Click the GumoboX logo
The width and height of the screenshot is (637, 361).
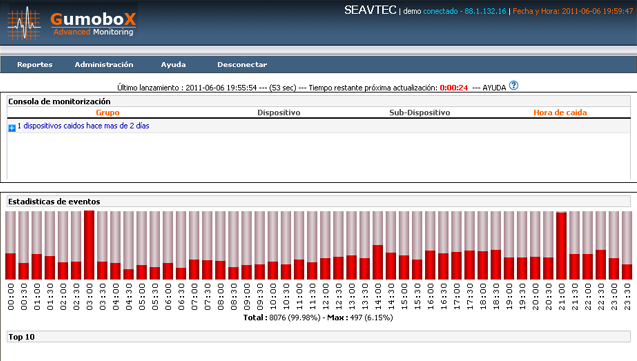pos(72,23)
